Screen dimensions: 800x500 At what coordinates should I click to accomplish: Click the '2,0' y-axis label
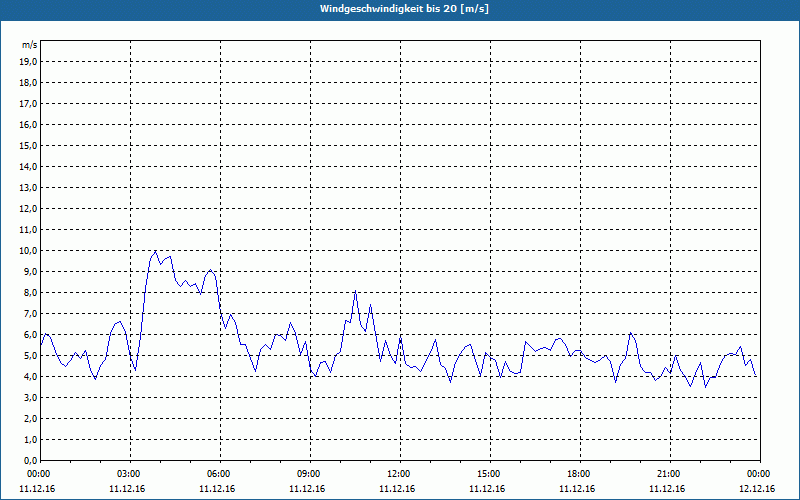pos(30,418)
